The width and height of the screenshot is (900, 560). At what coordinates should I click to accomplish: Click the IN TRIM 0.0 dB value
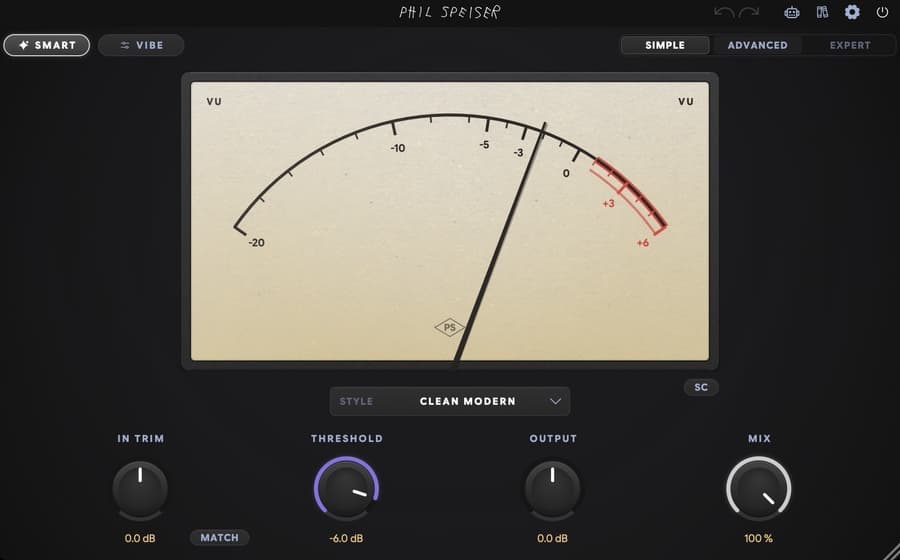(140, 538)
